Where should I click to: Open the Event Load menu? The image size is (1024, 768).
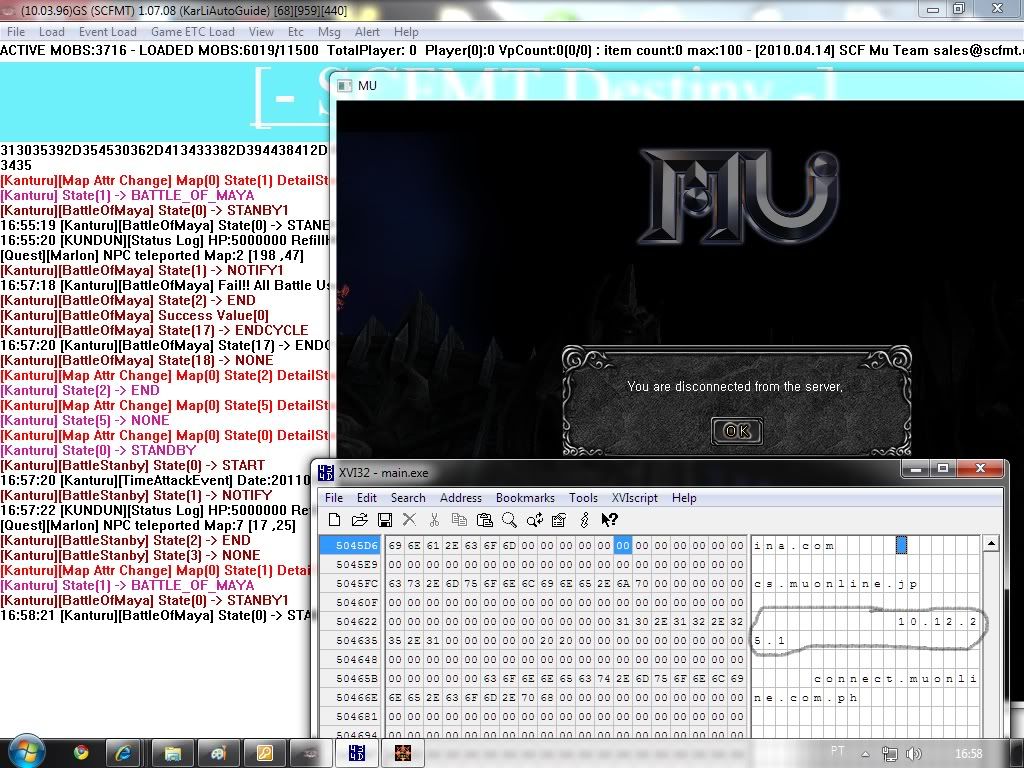pyautogui.click(x=108, y=32)
